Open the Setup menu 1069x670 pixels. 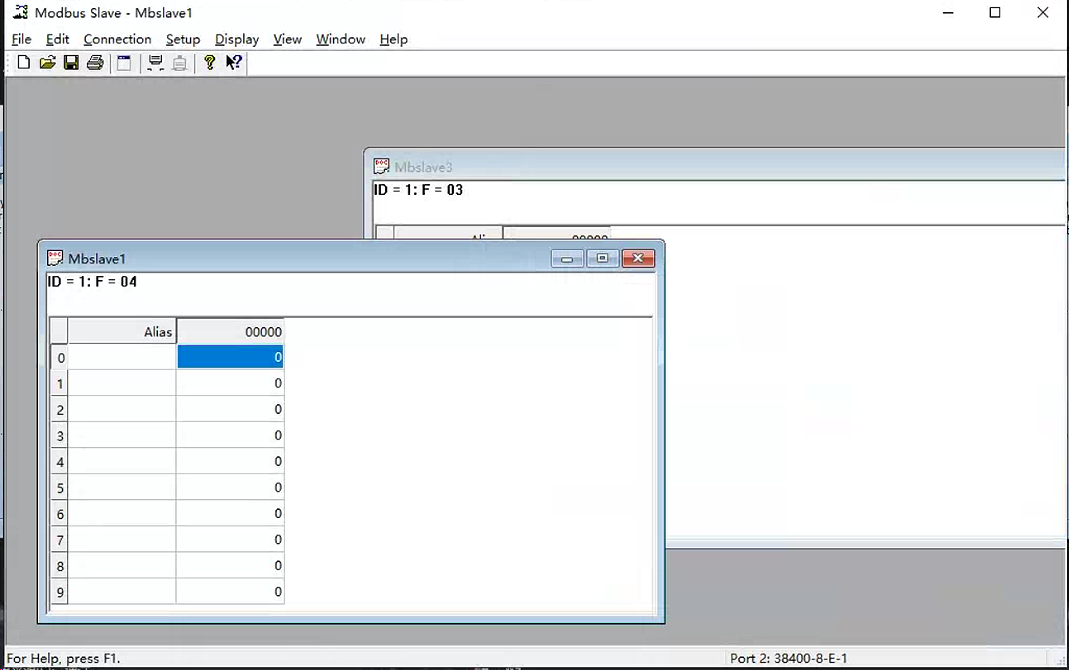183,40
